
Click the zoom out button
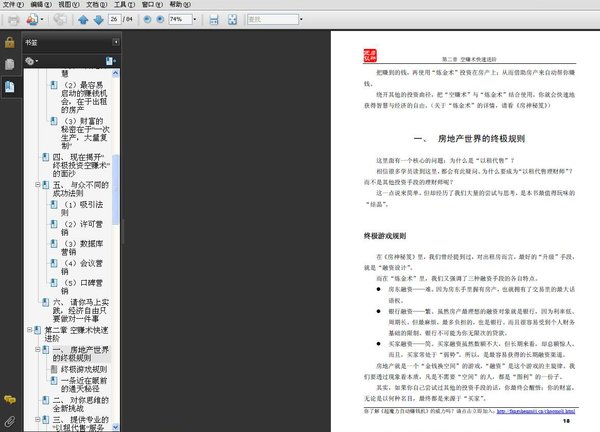click(146, 19)
